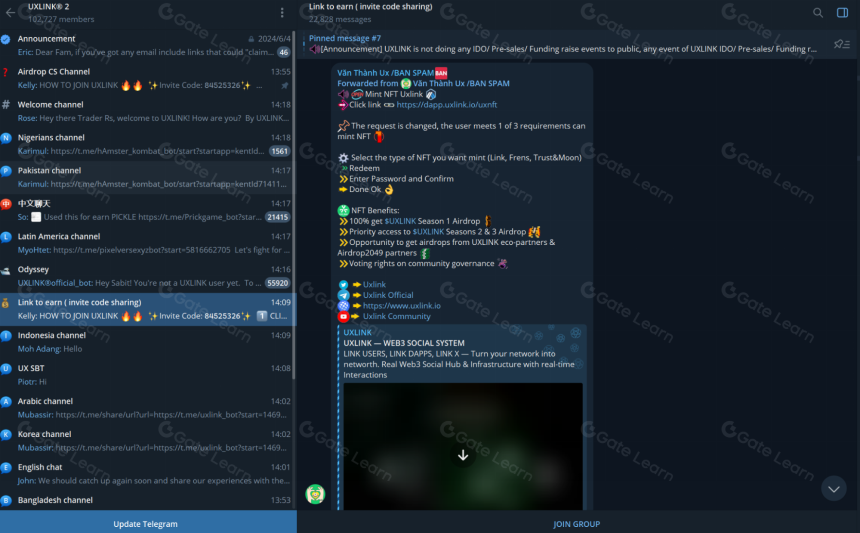Open the UXLINK 2 group header title
860x533 pixels.
pyautogui.click(x=49, y=7)
